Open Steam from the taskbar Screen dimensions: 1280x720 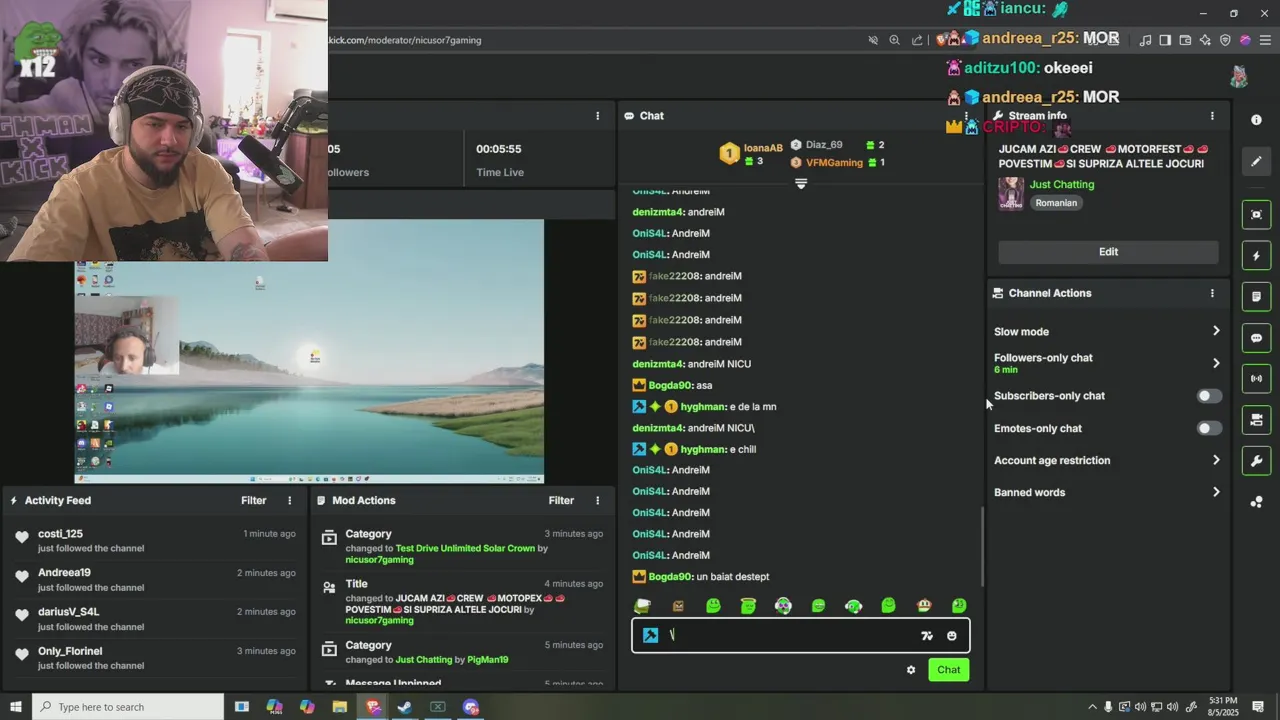pos(405,707)
